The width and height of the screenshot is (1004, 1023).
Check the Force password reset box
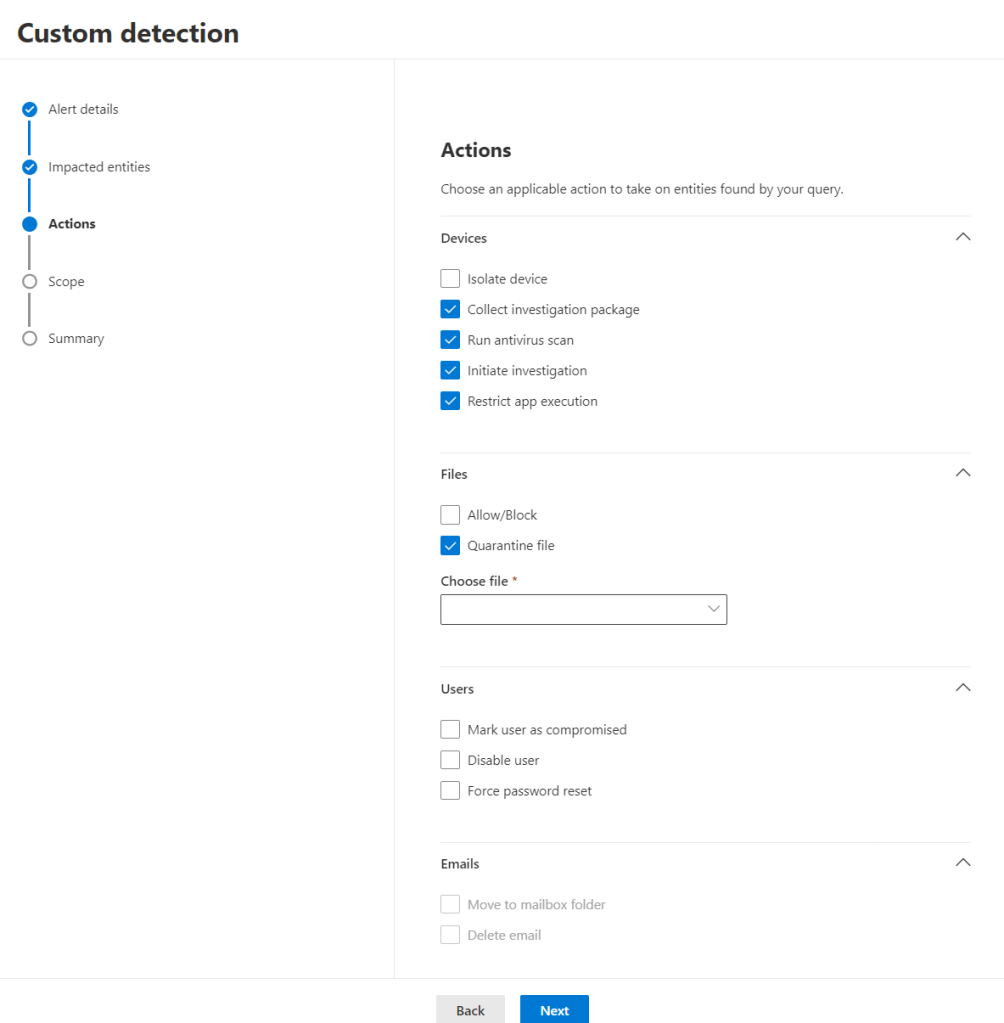point(450,791)
